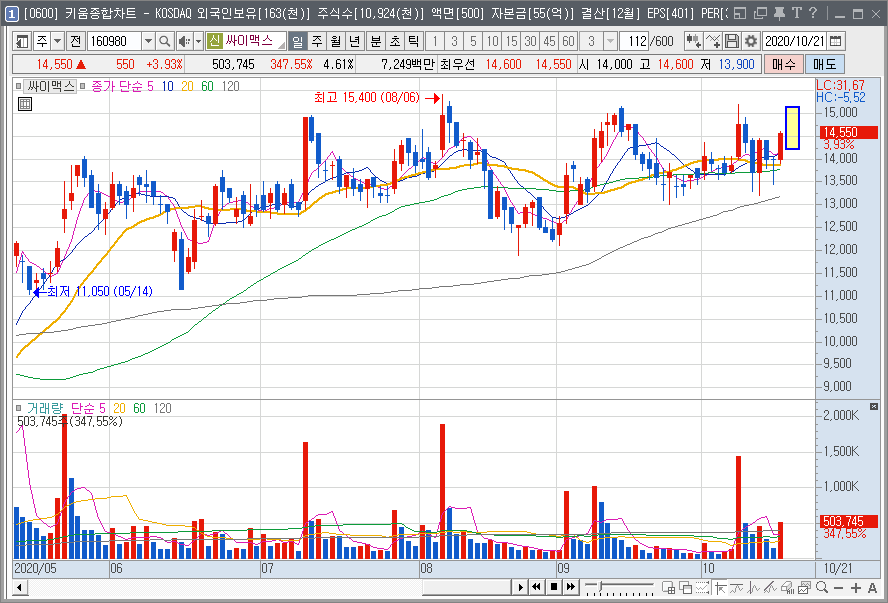Screen dimensions: 888x603
Task: Select the daily (일) chart period
Action: pos(298,41)
